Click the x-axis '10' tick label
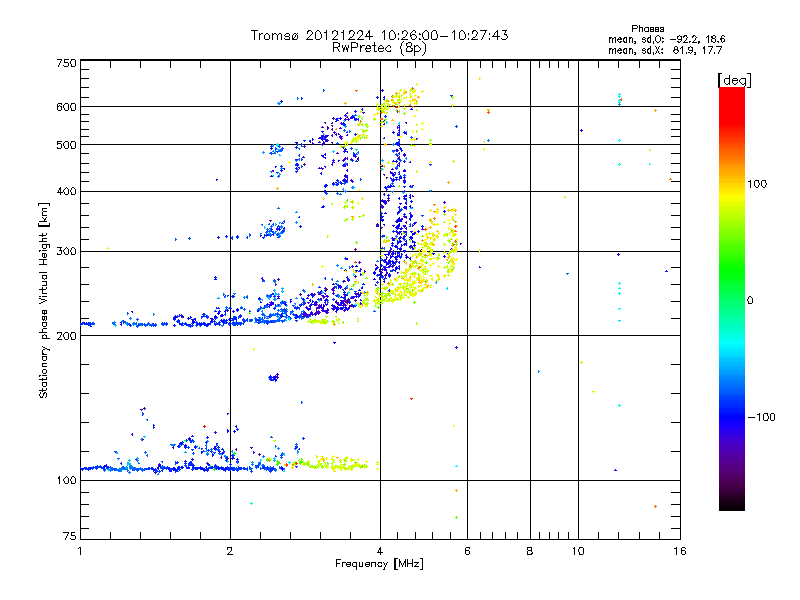Image resolution: width=800 pixels, height=600 pixels. coord(578,551)
